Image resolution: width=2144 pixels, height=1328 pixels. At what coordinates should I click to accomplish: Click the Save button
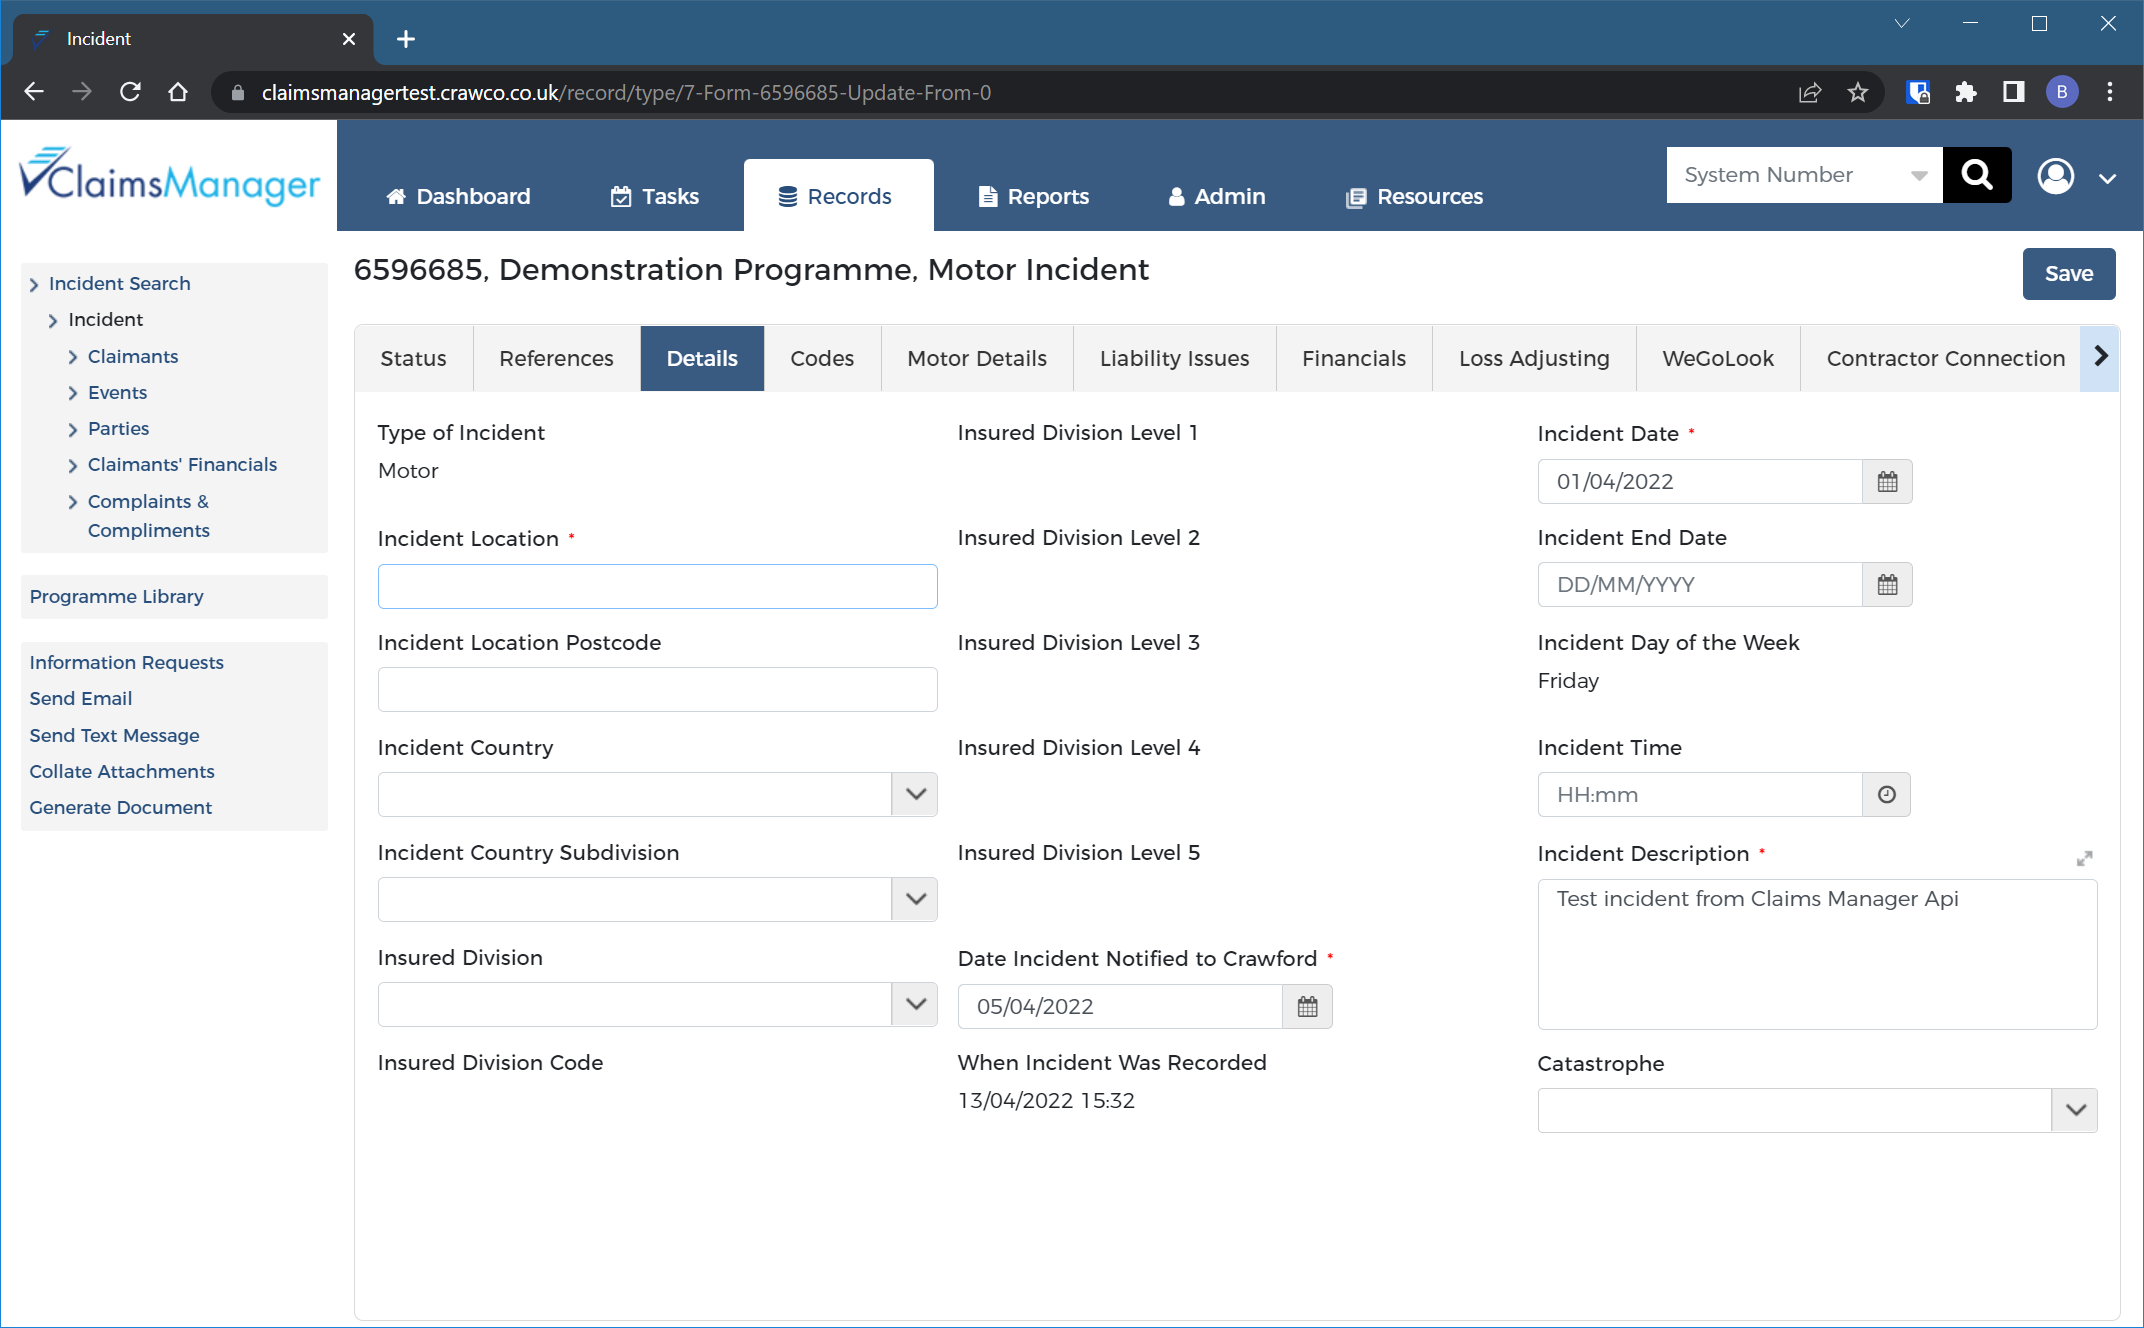2068,274
